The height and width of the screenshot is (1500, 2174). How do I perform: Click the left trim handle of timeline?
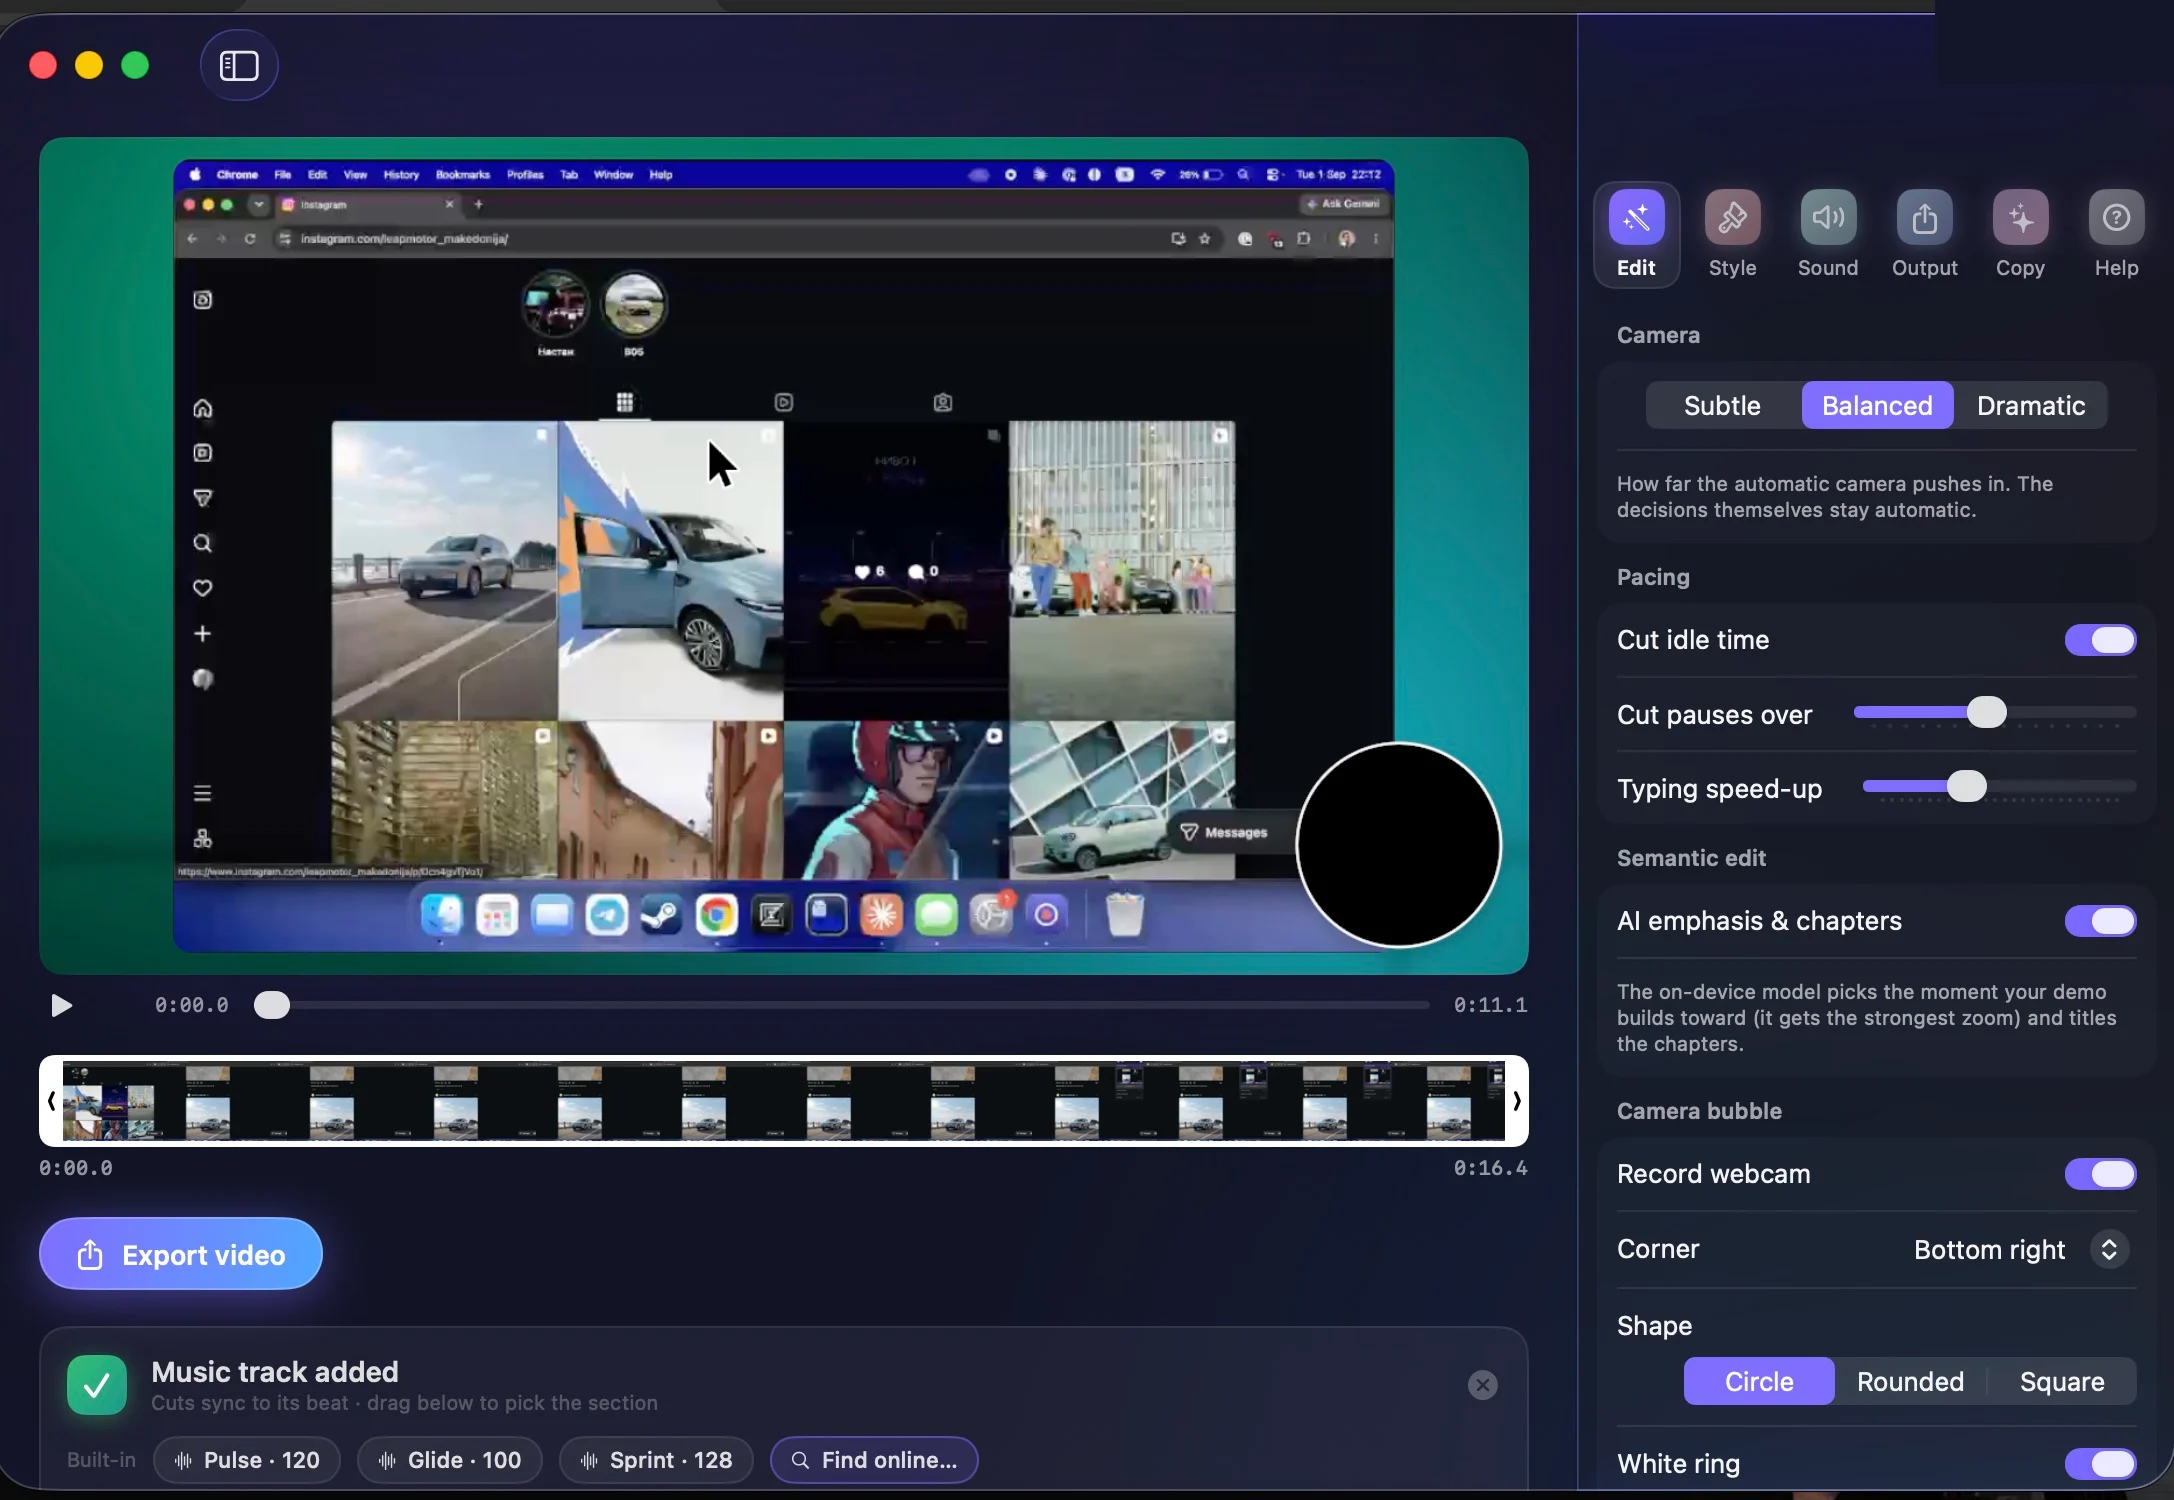[51, 1101]
